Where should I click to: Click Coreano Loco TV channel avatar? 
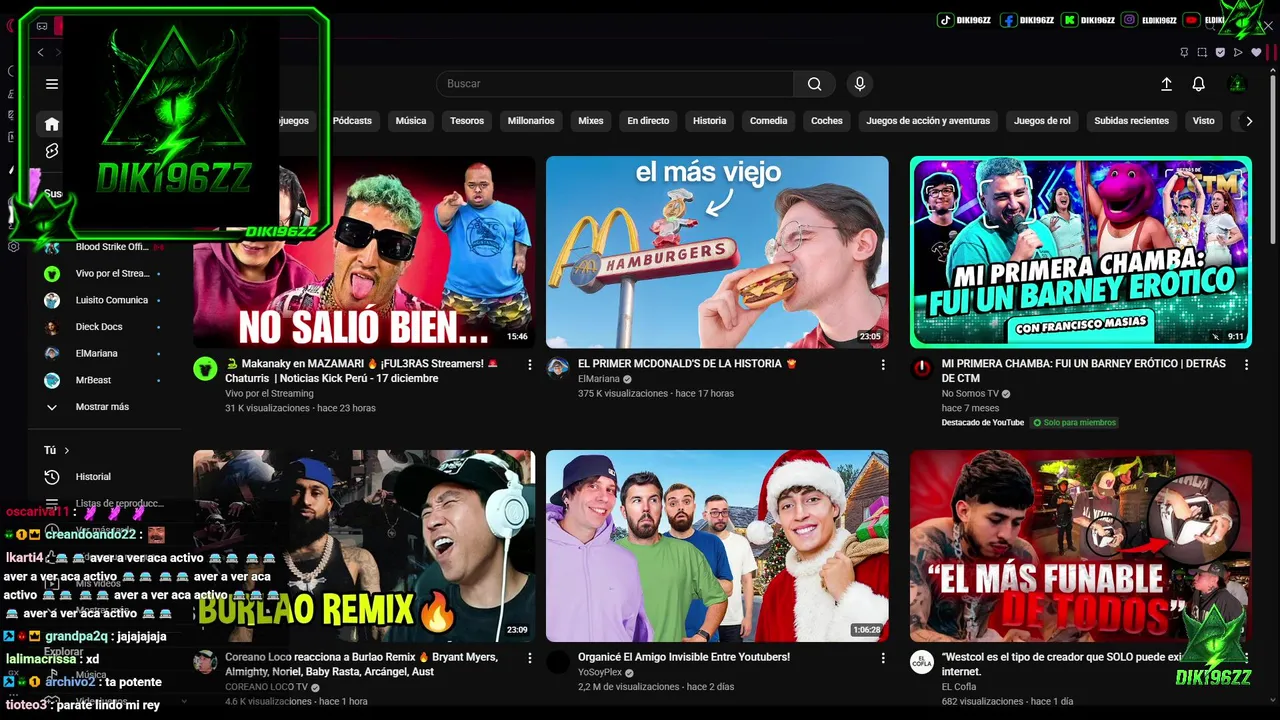coord(205,662)
